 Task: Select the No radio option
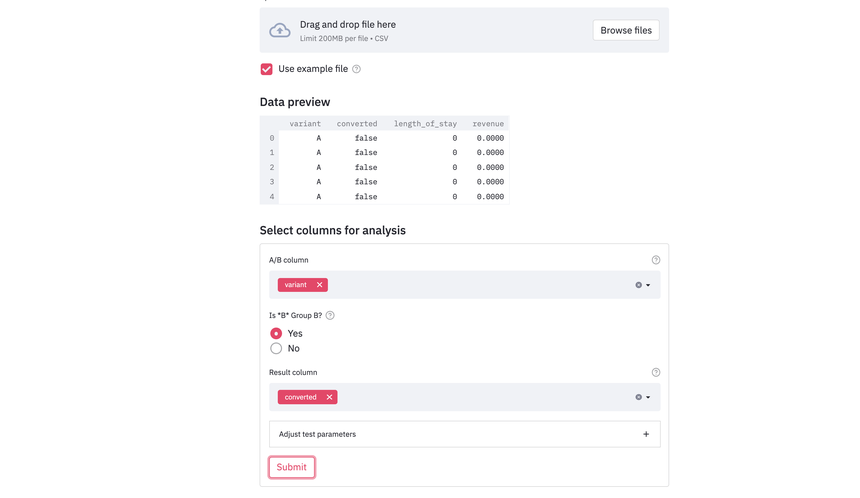coord(276,348)
